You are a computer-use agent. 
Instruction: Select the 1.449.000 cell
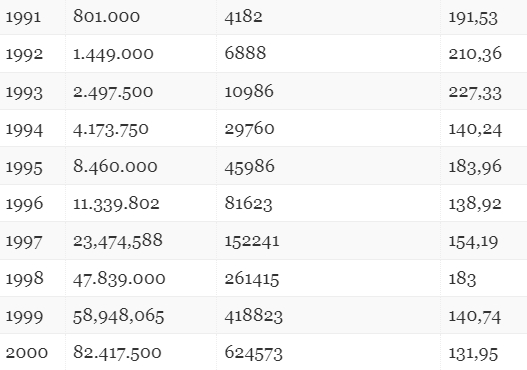coord(113,54)
